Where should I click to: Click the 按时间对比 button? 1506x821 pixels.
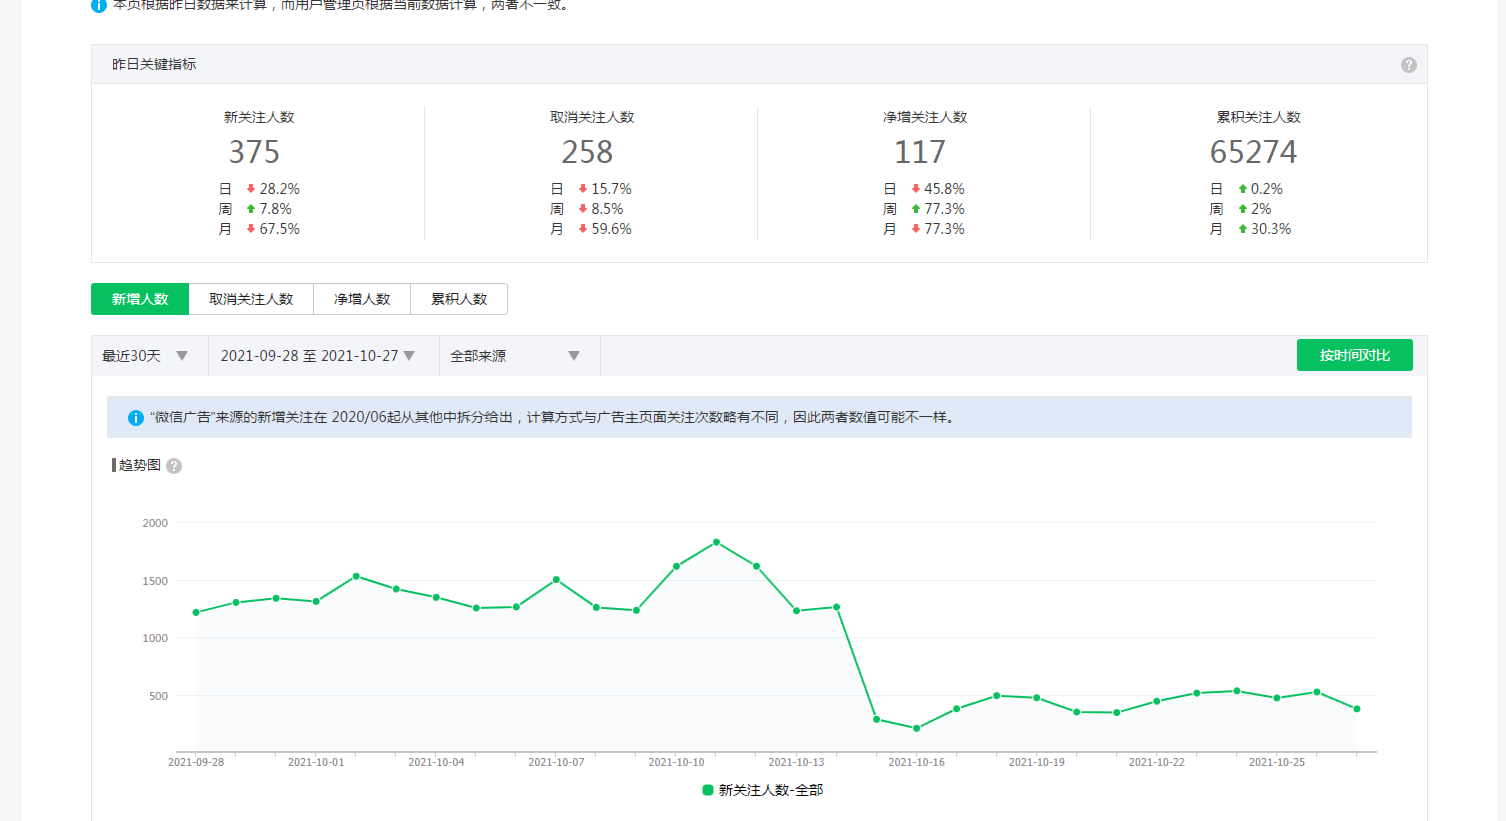1354,355
